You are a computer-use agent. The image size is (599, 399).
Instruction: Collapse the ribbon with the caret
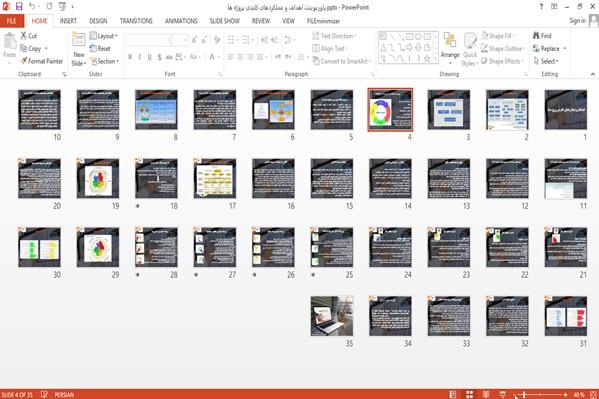593,74
